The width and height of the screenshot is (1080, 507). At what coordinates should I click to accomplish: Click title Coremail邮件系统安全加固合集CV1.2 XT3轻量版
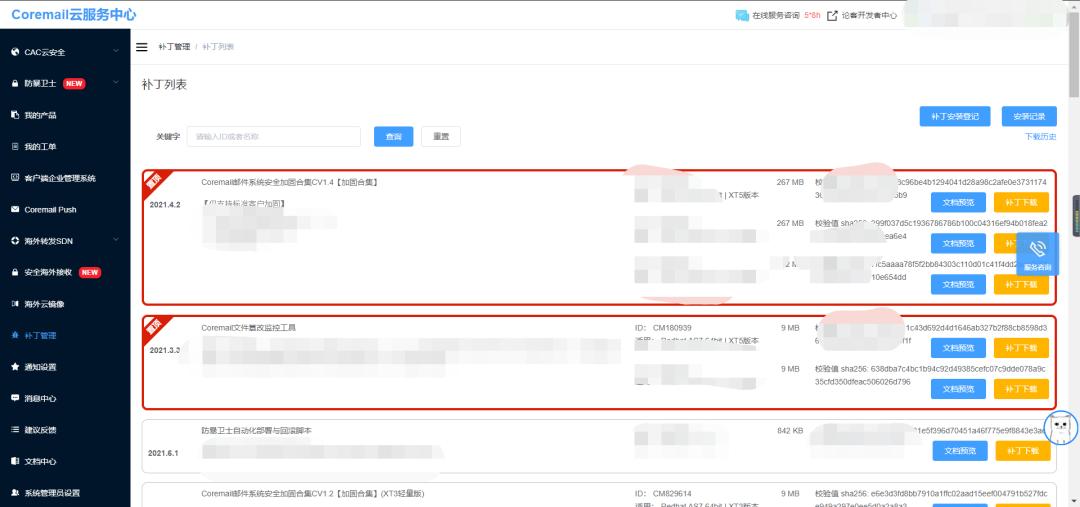[313, 493]
